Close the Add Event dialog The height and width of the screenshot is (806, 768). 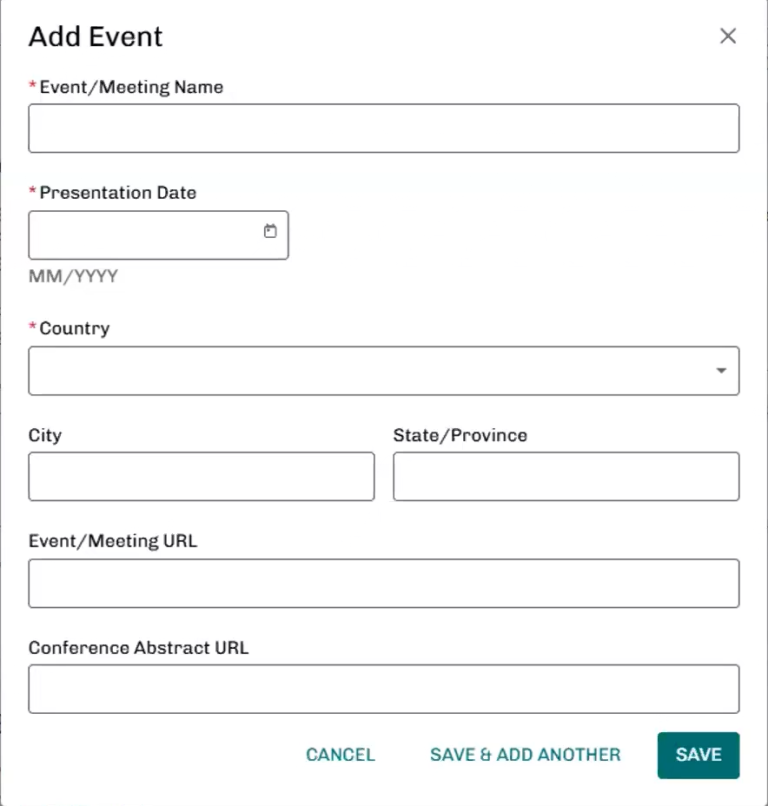pos(728,36)
